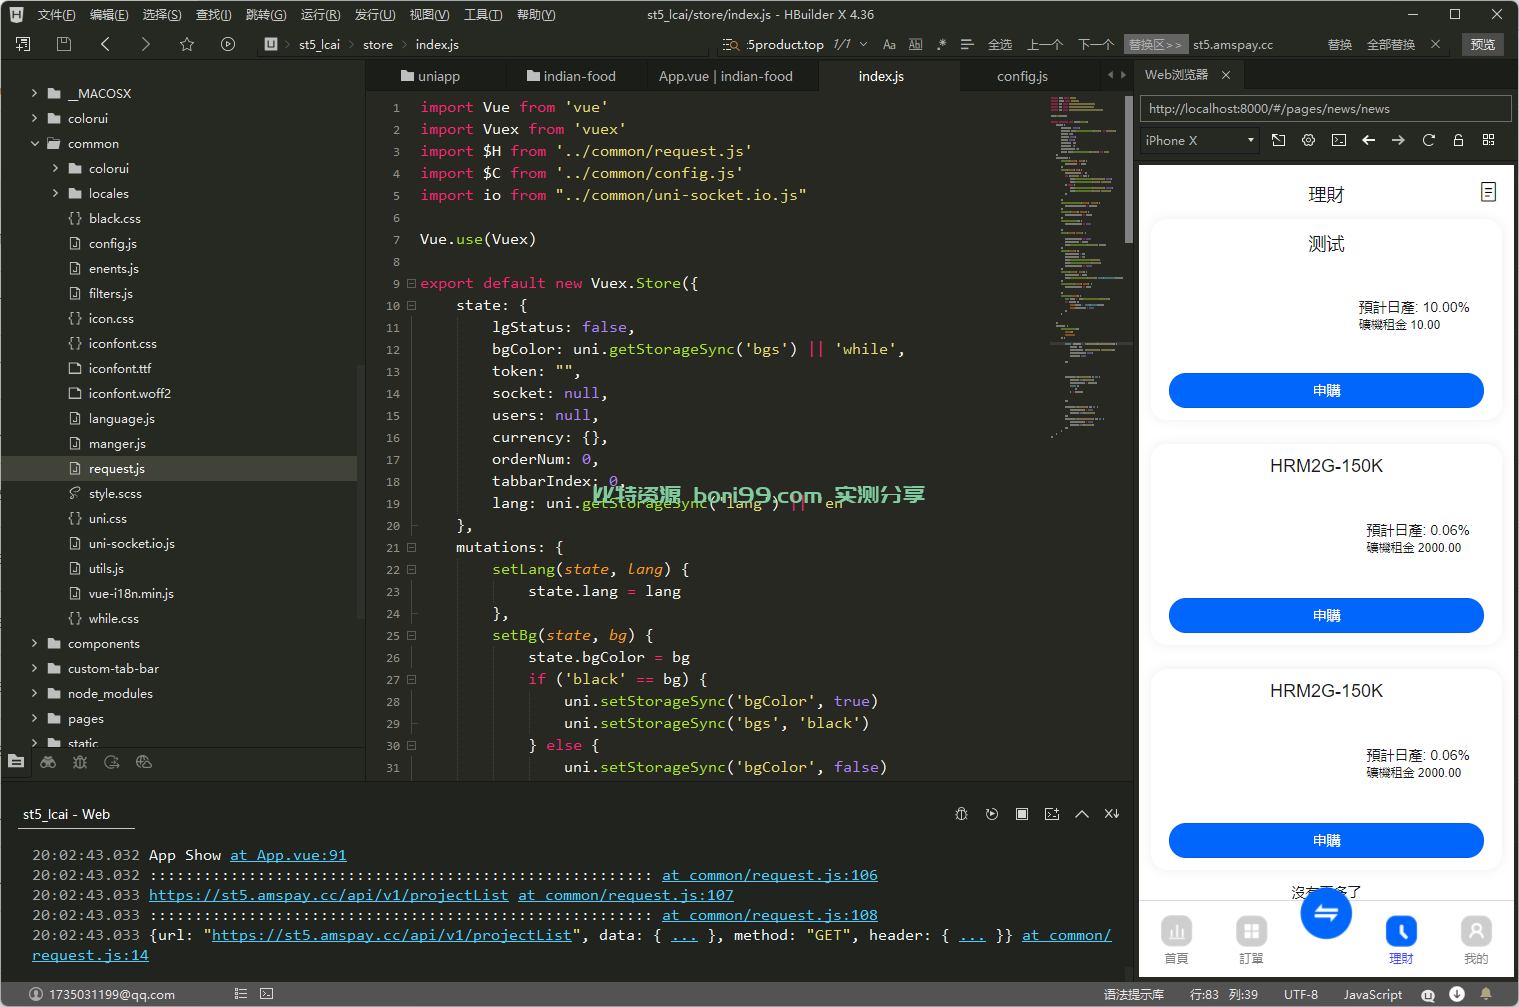Open the 工具(T) menu

pos(483,15)
